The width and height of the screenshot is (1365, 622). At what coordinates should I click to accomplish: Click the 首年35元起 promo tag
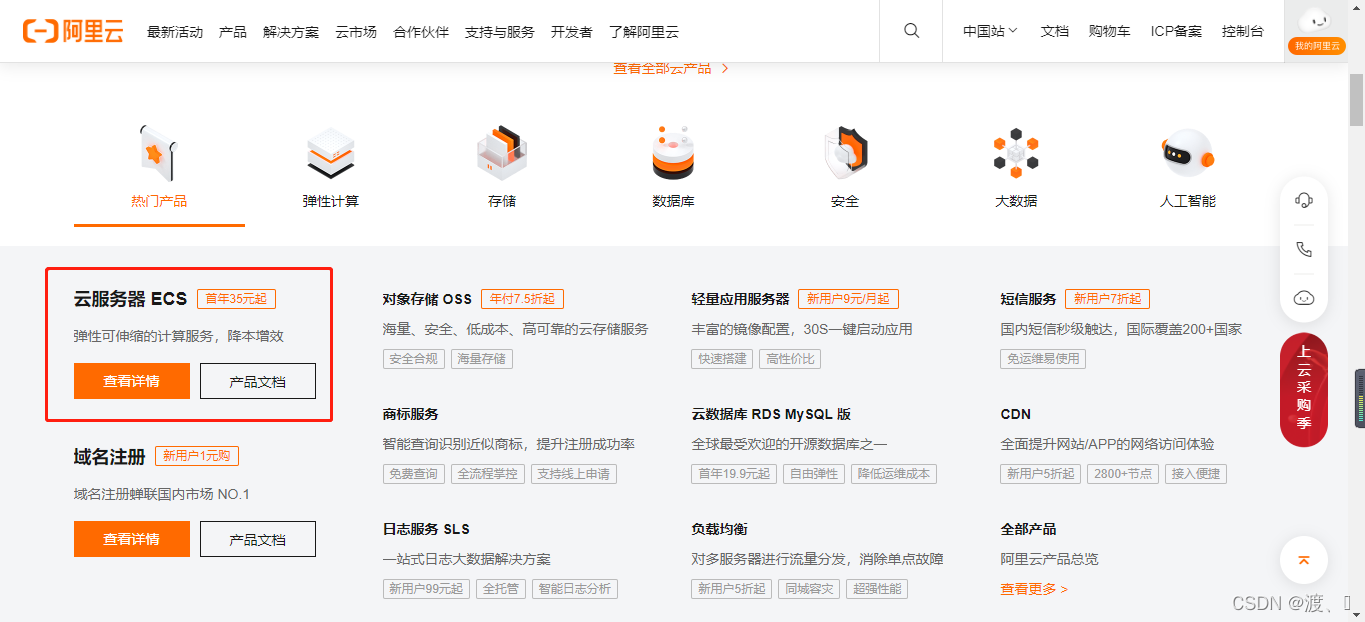click(237, 299)
